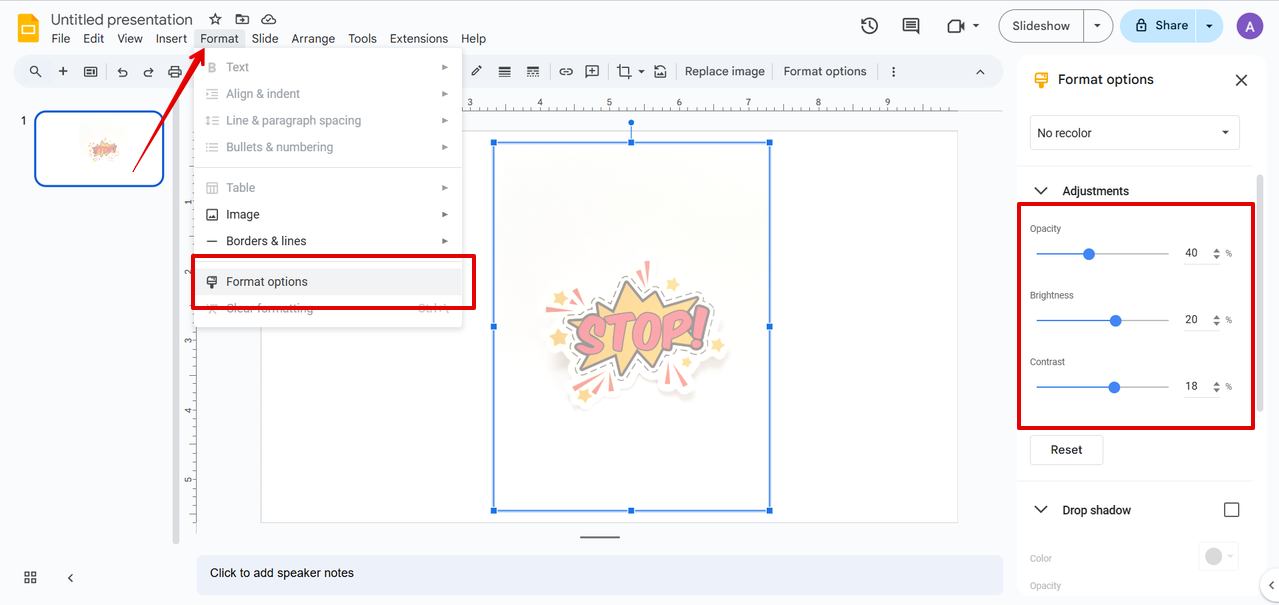
Task: Open the Share options dropdown arrow
Action: tap(1209, 26)
